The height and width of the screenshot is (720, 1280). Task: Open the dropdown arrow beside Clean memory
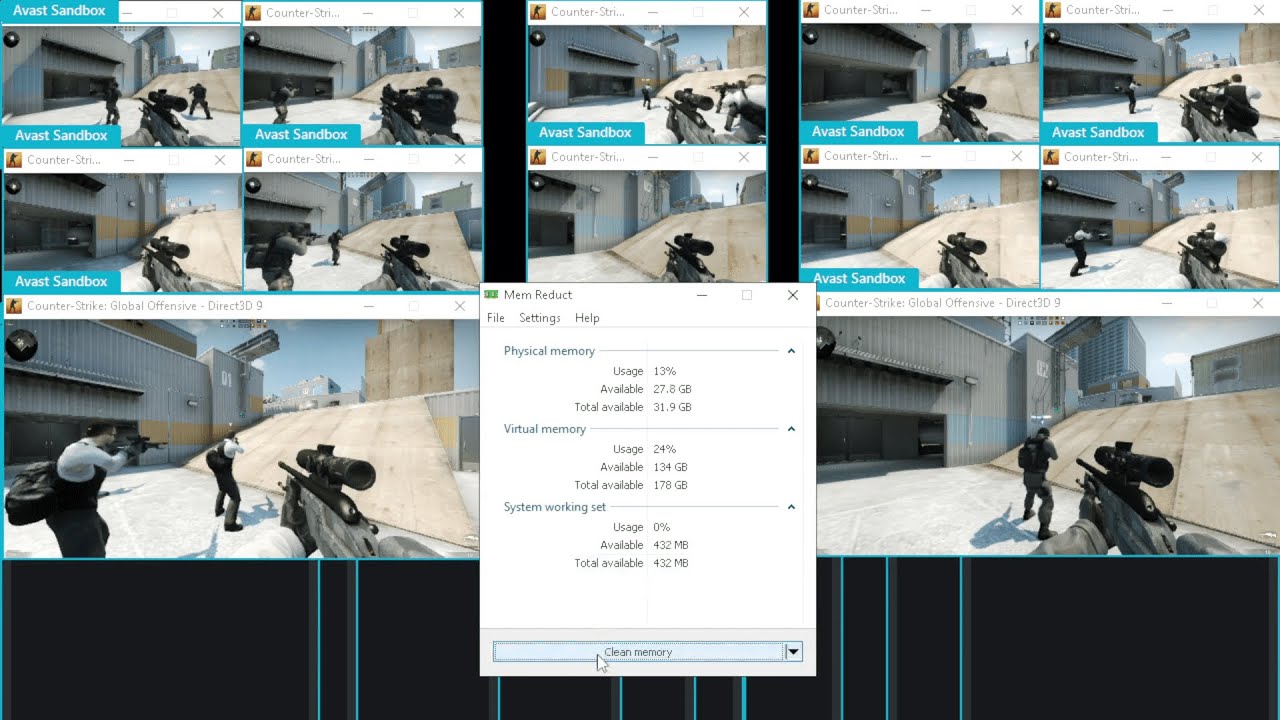coord(793,652)
